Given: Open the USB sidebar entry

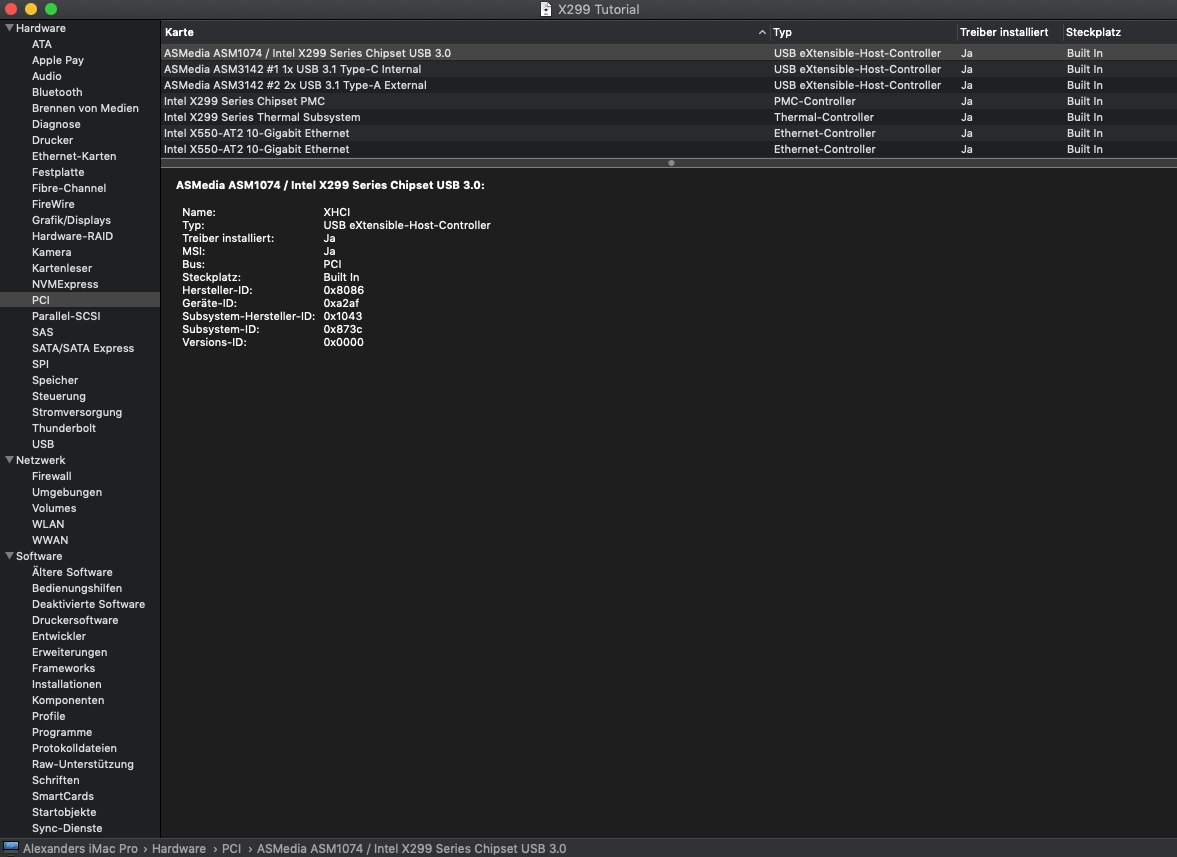Looking at the screenshot, I should pyautogui.click(x=43, y=444).
